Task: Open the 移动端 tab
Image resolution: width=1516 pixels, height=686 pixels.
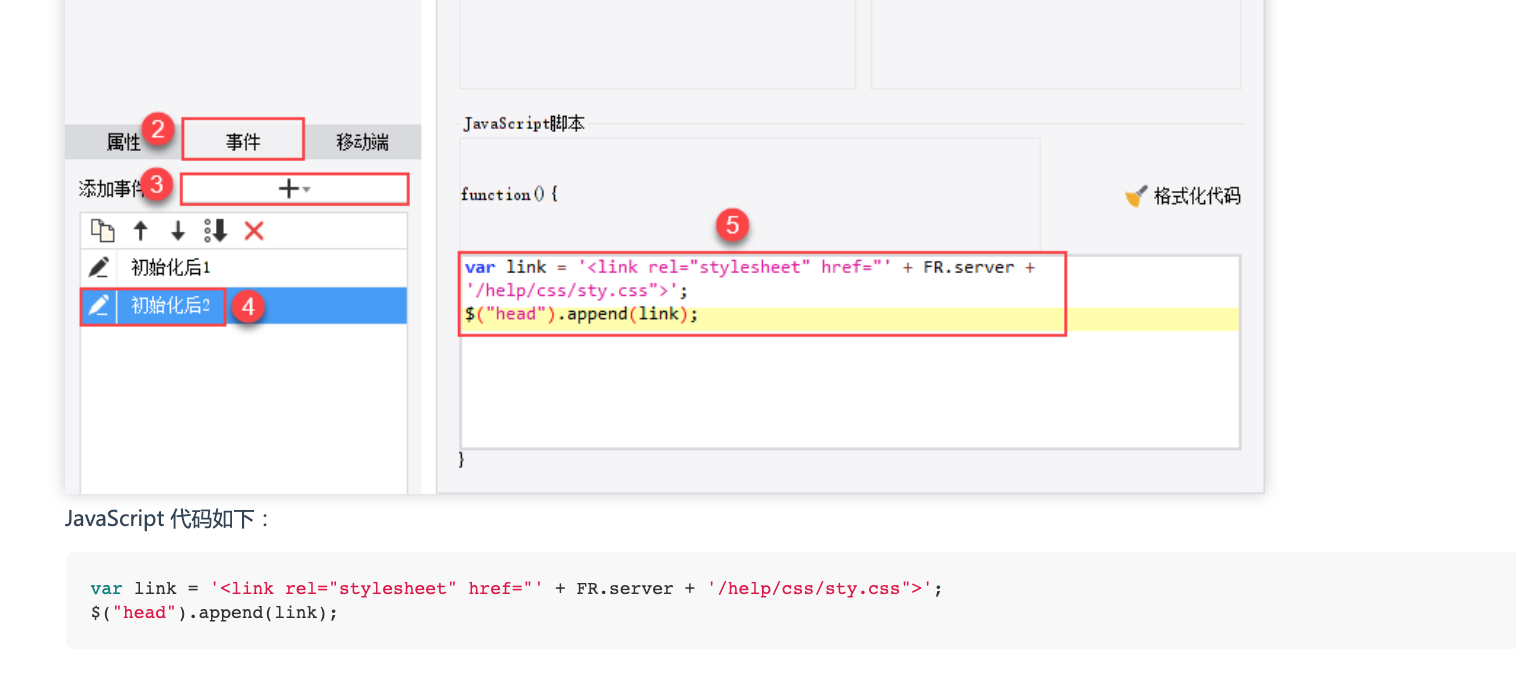Action: (362, 142)
